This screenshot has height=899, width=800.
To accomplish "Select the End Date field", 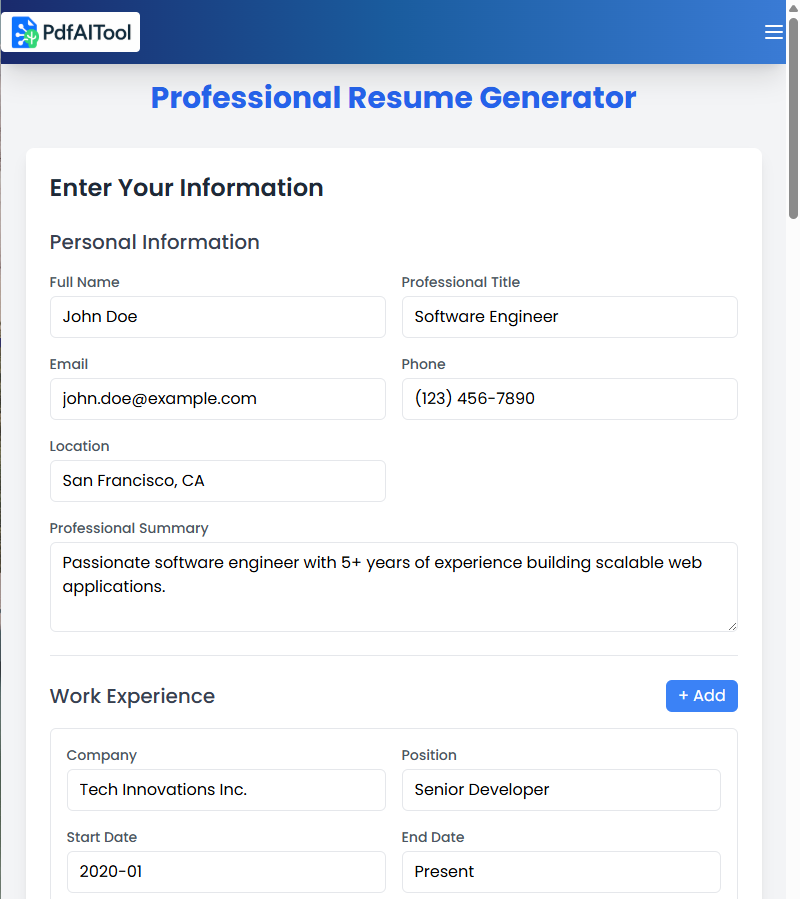I will point(560,872).
